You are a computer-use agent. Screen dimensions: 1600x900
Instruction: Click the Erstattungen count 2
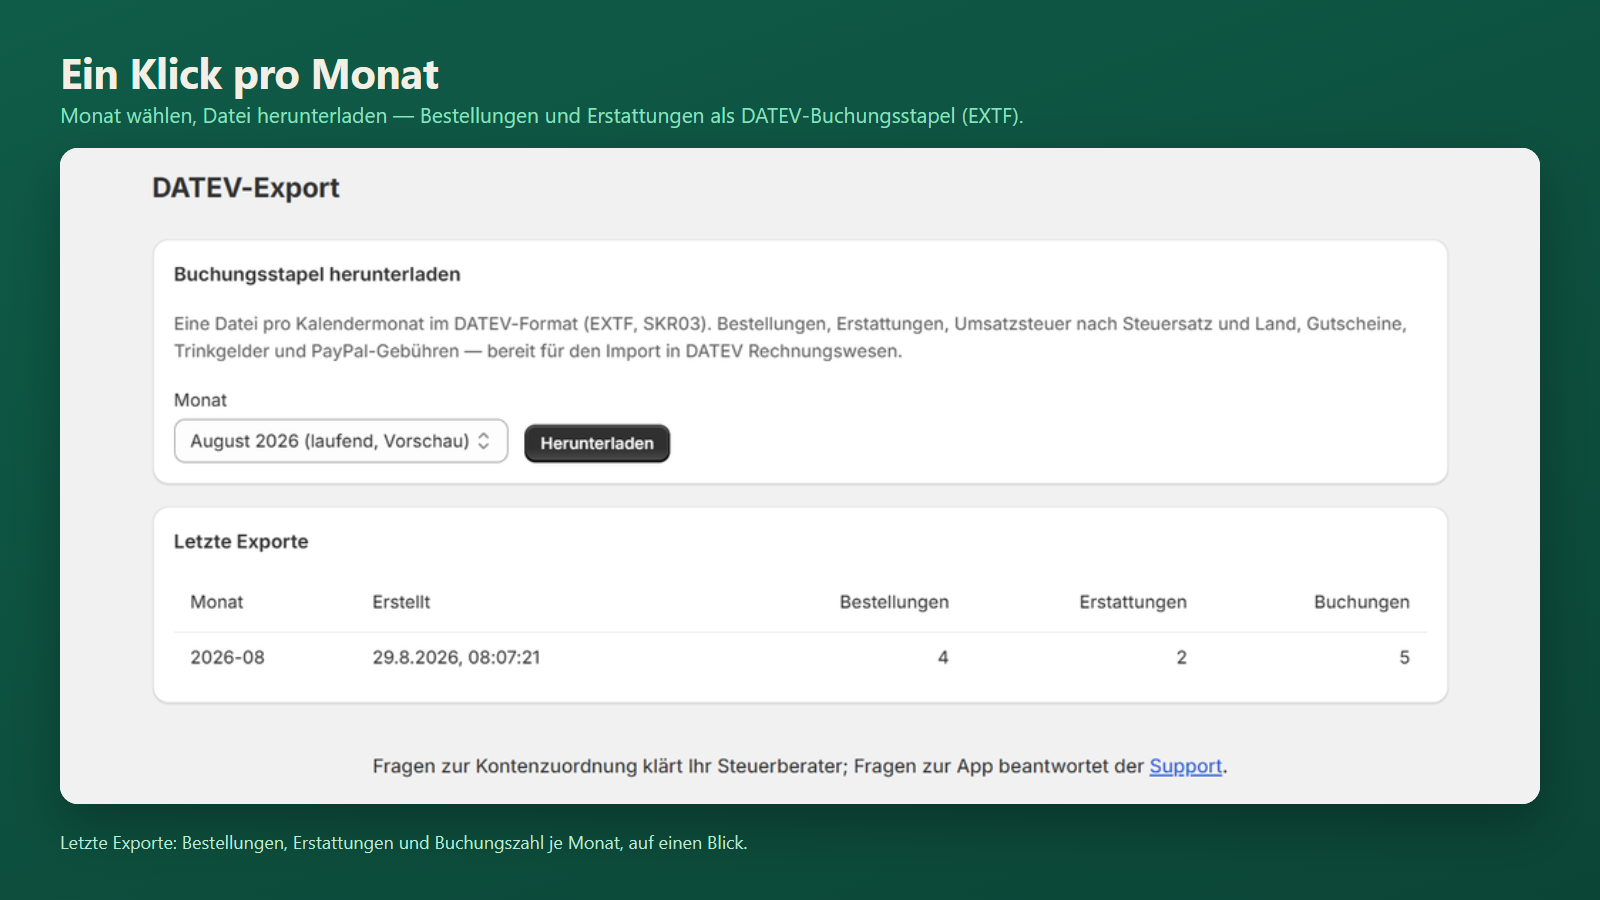pos(1181,658)
